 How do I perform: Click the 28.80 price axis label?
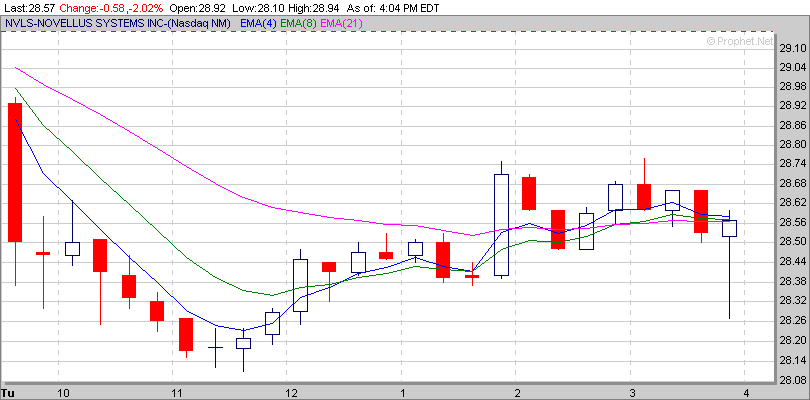coord(792,144)
